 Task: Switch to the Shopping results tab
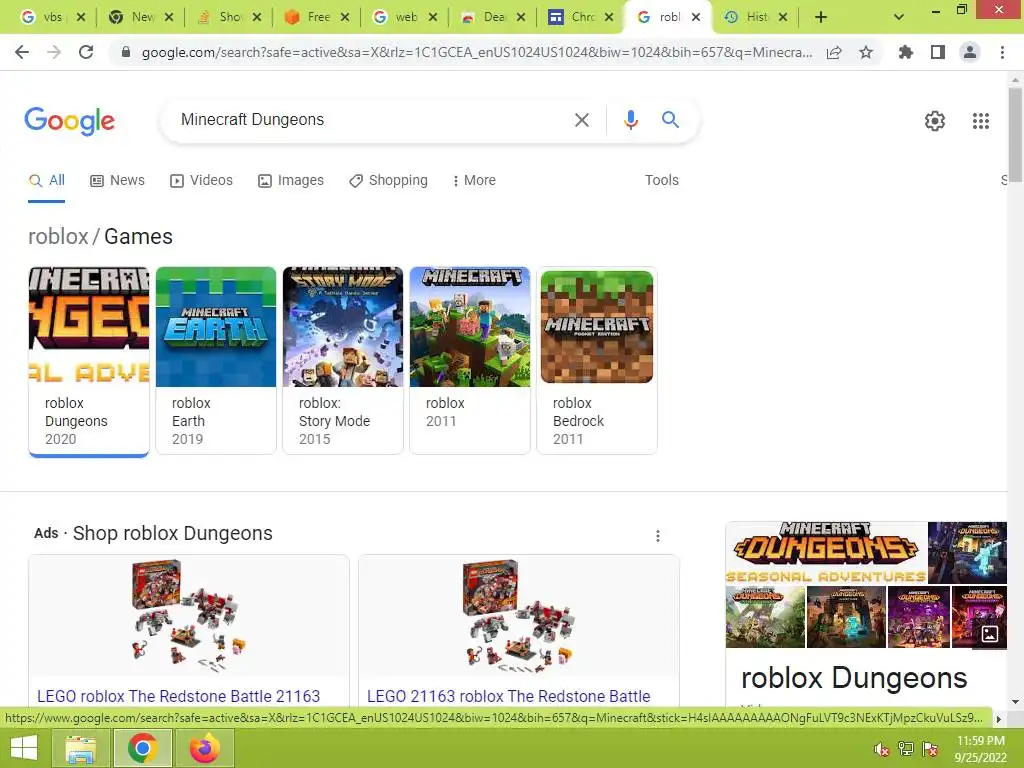coord(389,180)
